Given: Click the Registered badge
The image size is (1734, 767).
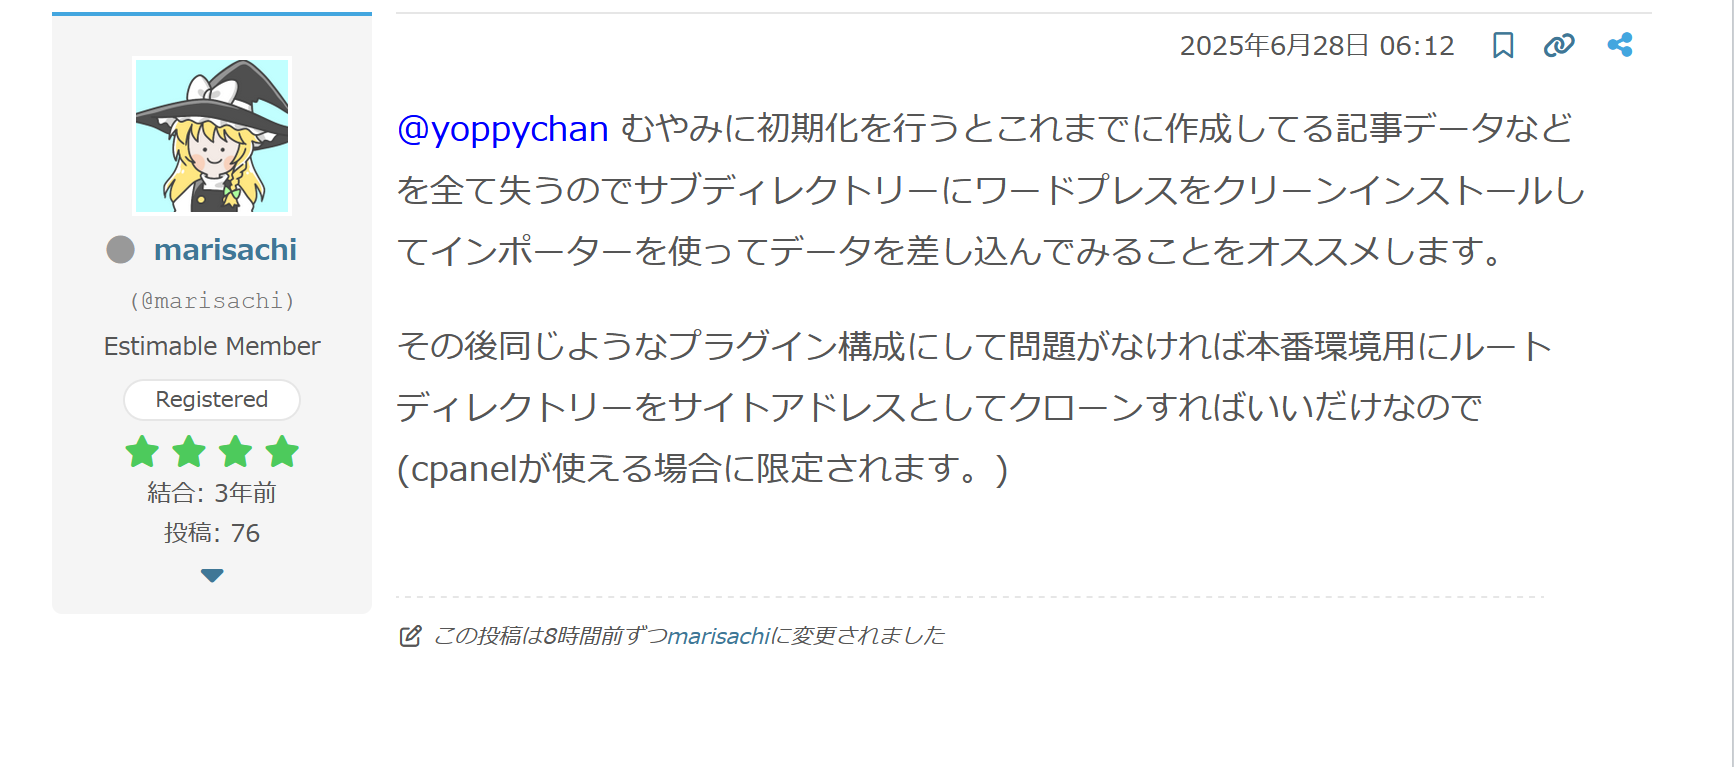Looking at the screenshot, I should tap(212, 400).
